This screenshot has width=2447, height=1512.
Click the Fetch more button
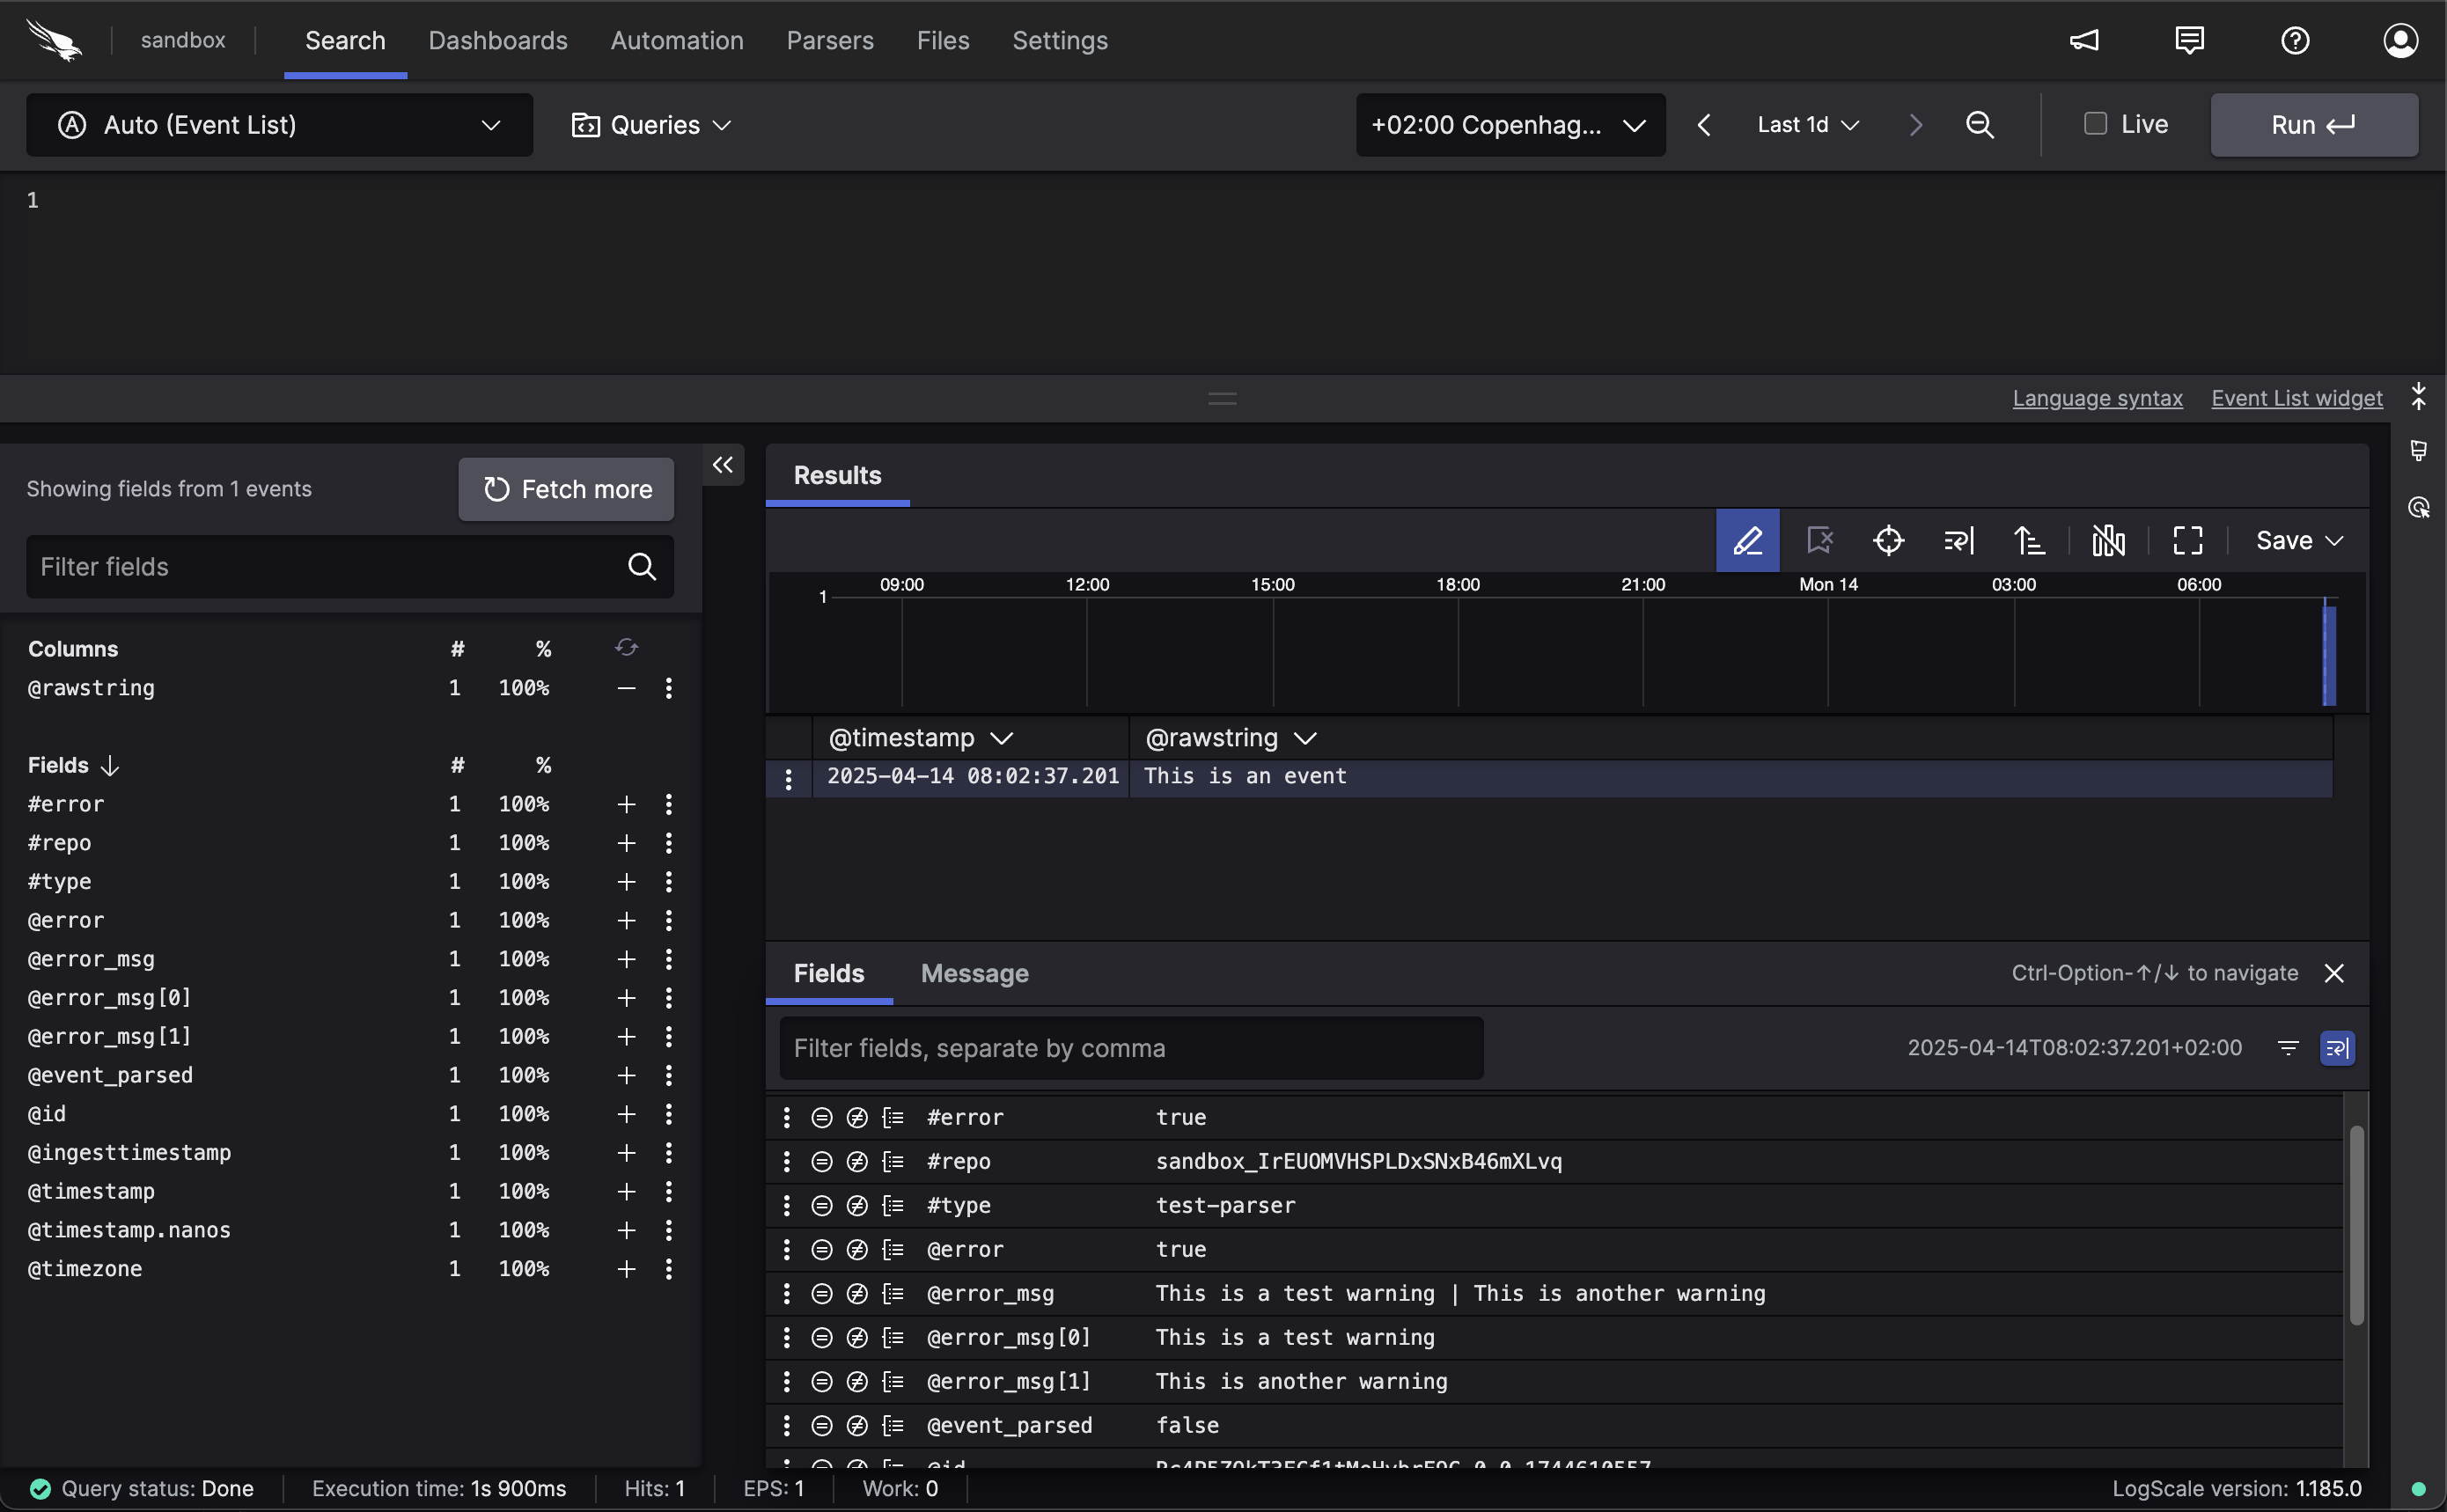[x=566, y=489]
